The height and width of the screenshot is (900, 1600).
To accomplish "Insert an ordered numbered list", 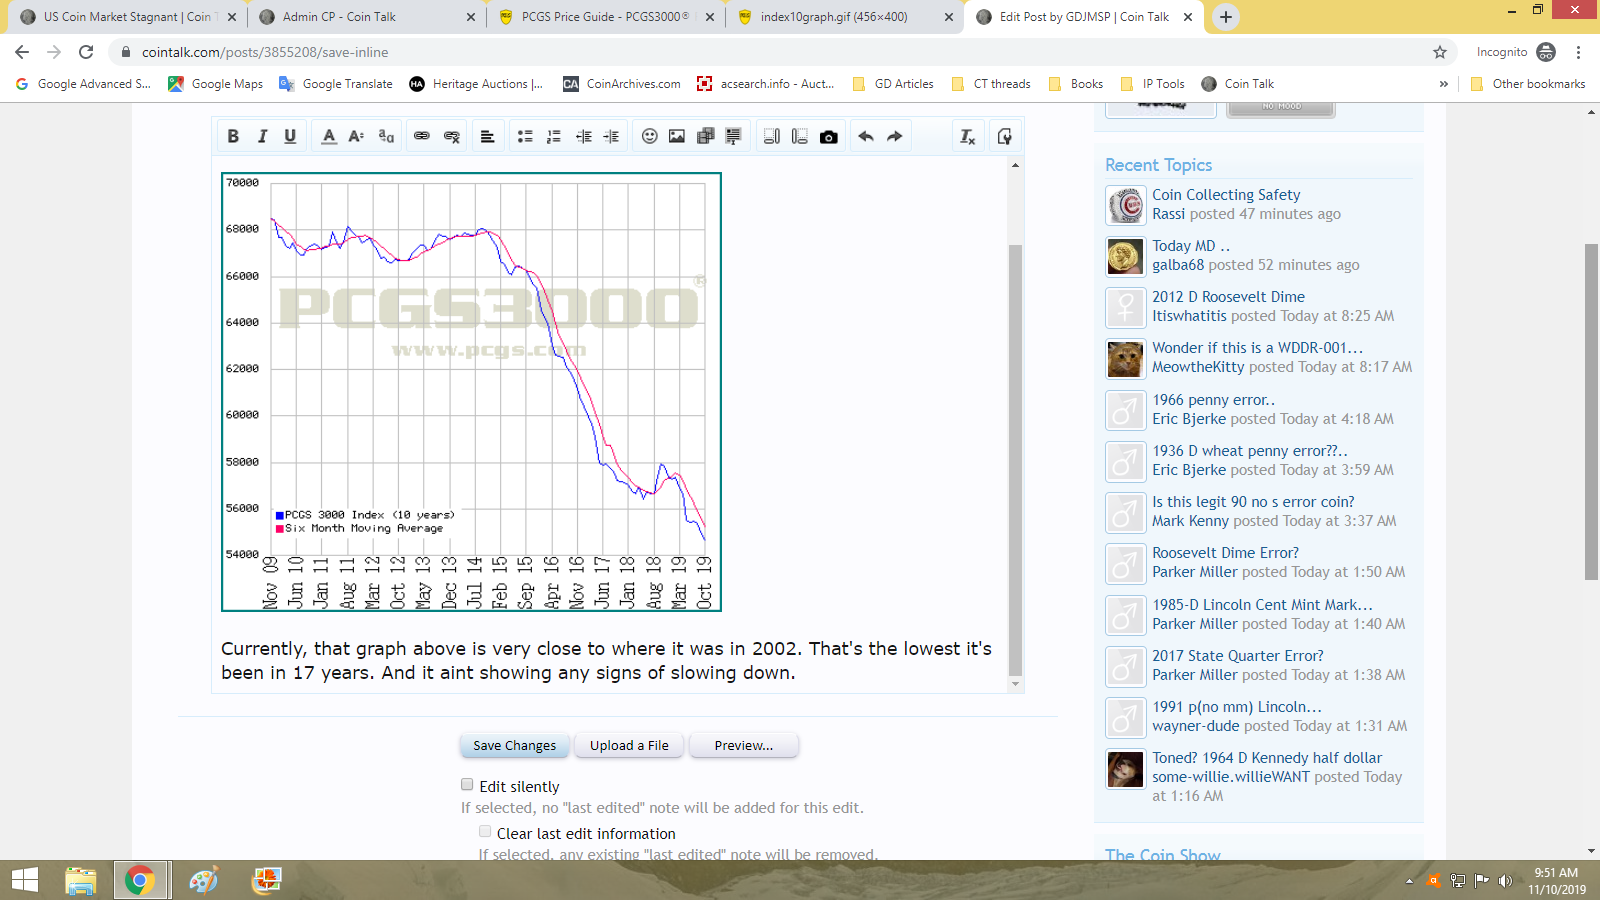I will click(554, 136).
